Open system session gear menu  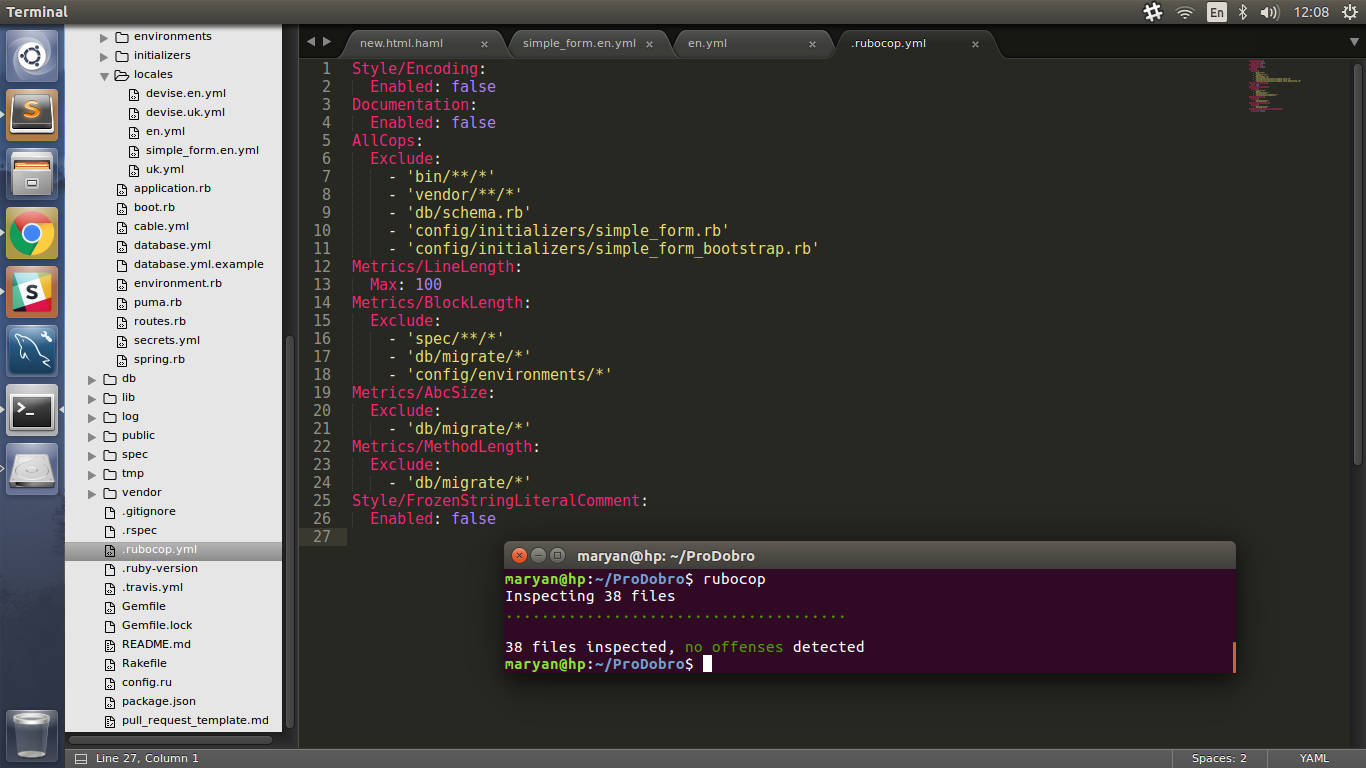(x=1348, y=12)
